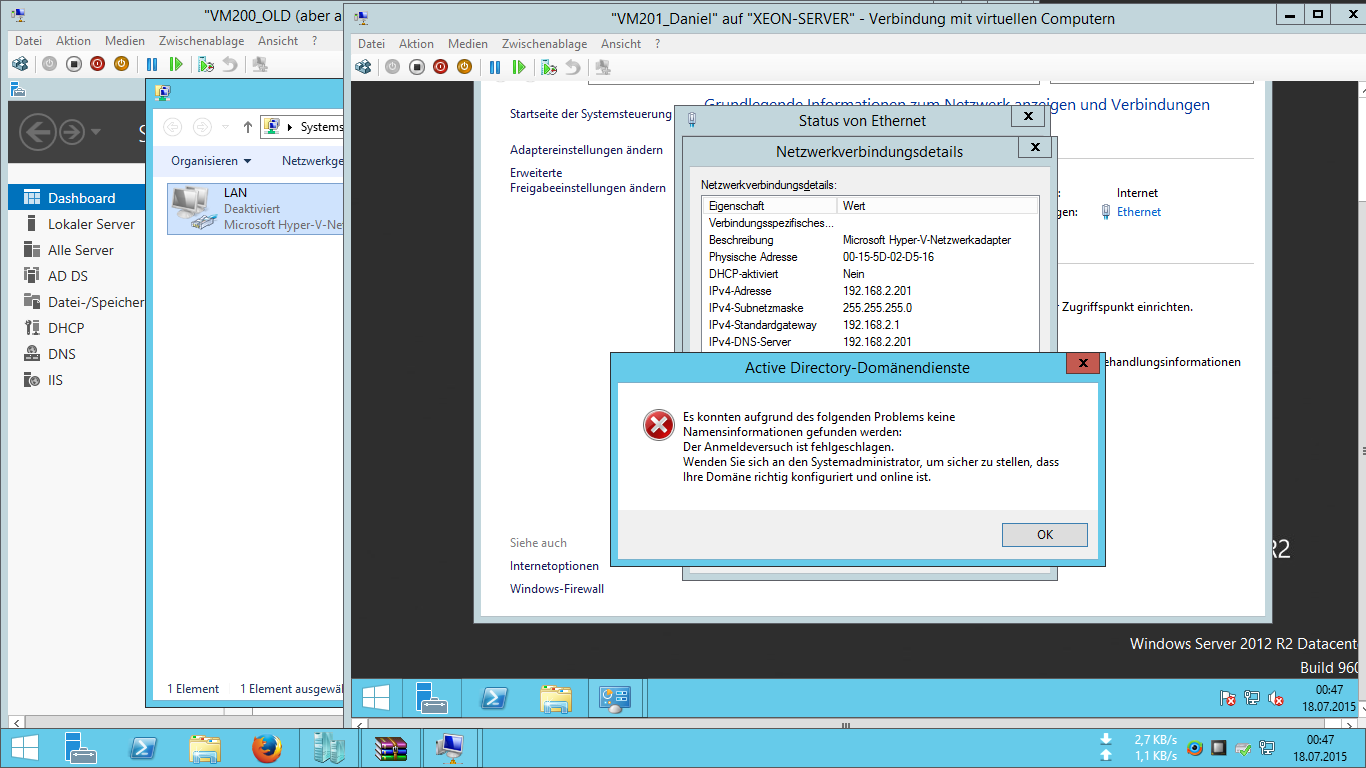Turn off VM201_Daniel with black stop icon
This screenshot has height=768, width=1366.
417,67
